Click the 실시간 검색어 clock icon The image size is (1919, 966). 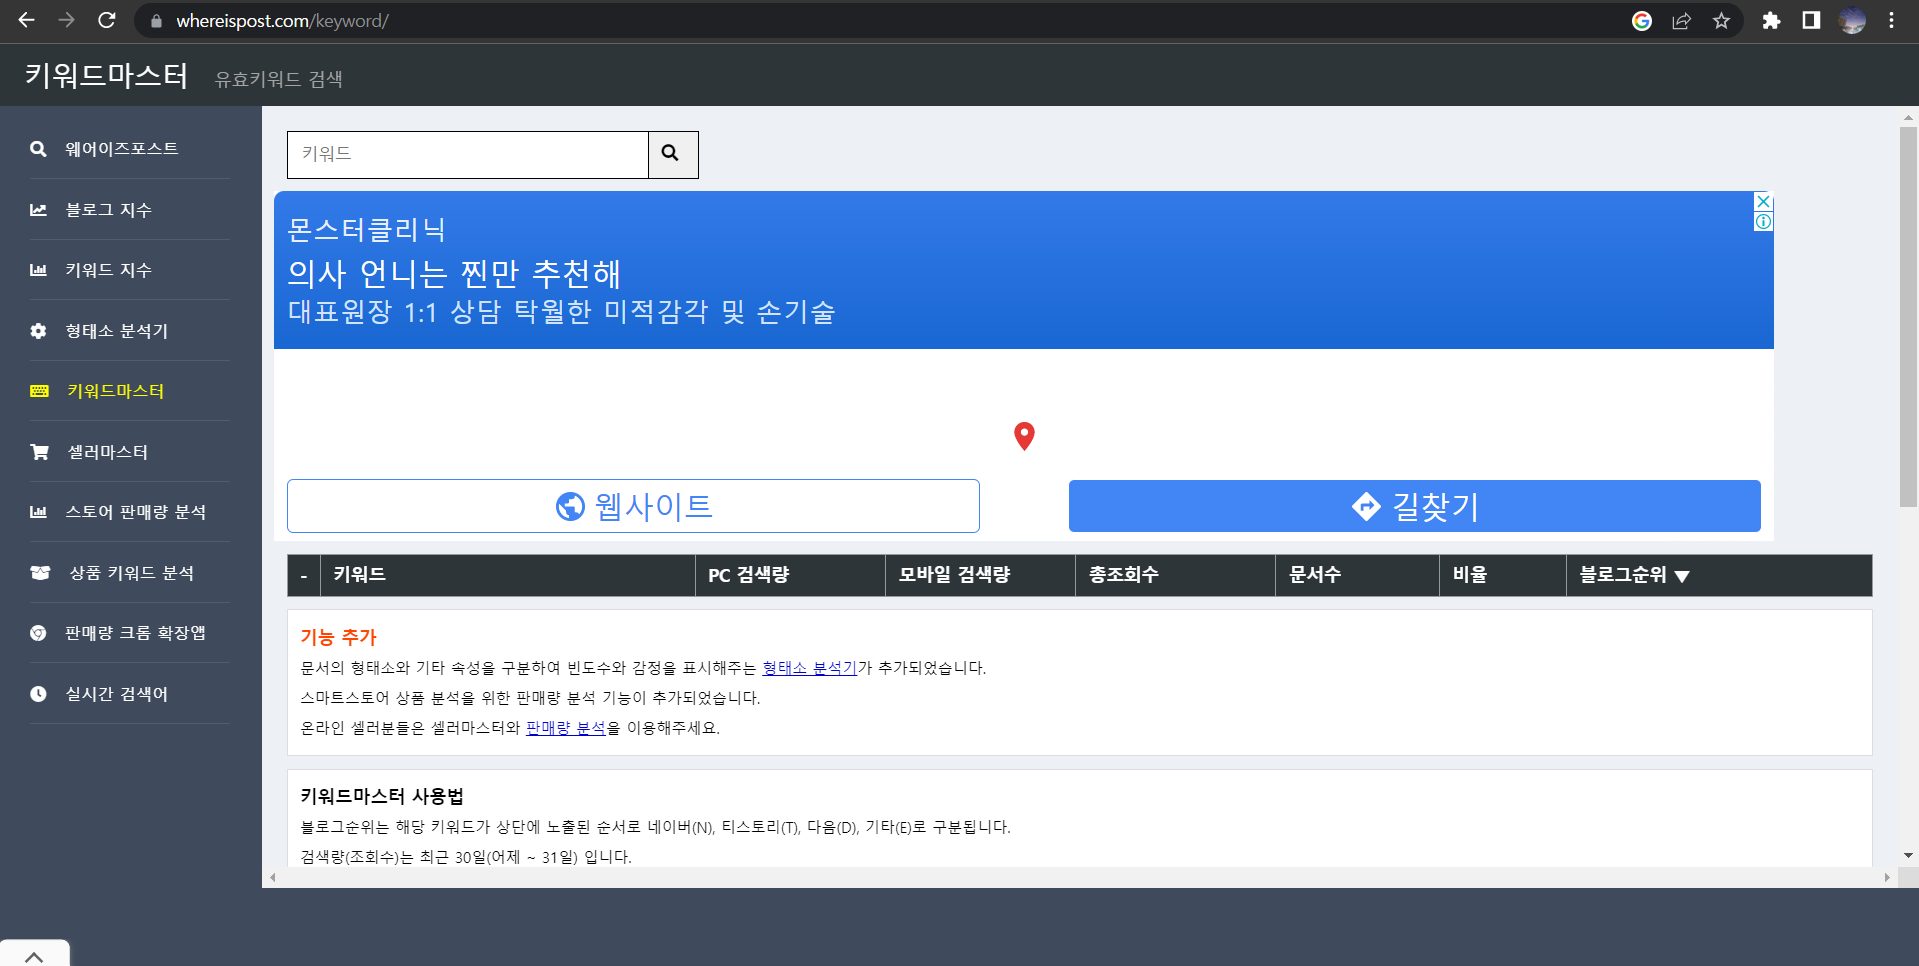coord(38,693)
